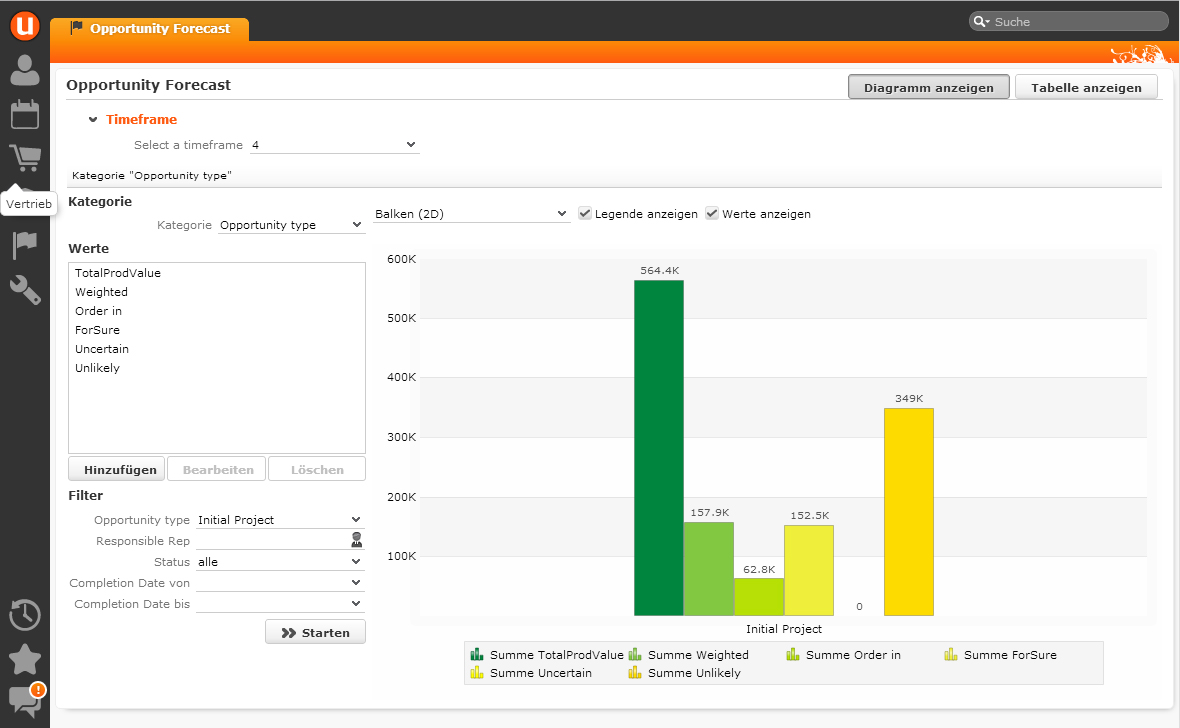Open the shopping cart Vertrieb icon
Image resolution: width=1180 pixels, height=728 pixels.
click(x=25, y=158)
